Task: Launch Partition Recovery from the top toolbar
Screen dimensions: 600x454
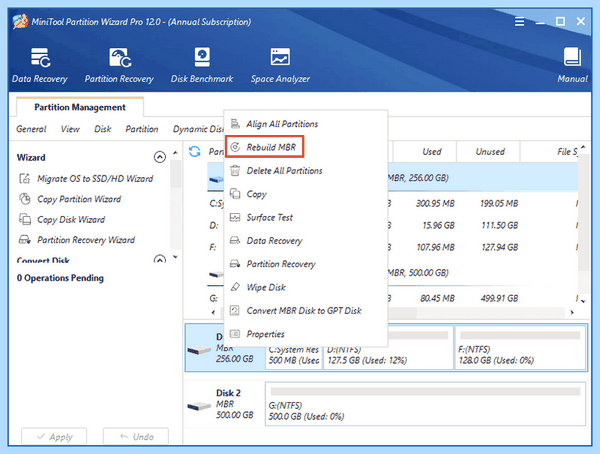Action: click(119, 65)
